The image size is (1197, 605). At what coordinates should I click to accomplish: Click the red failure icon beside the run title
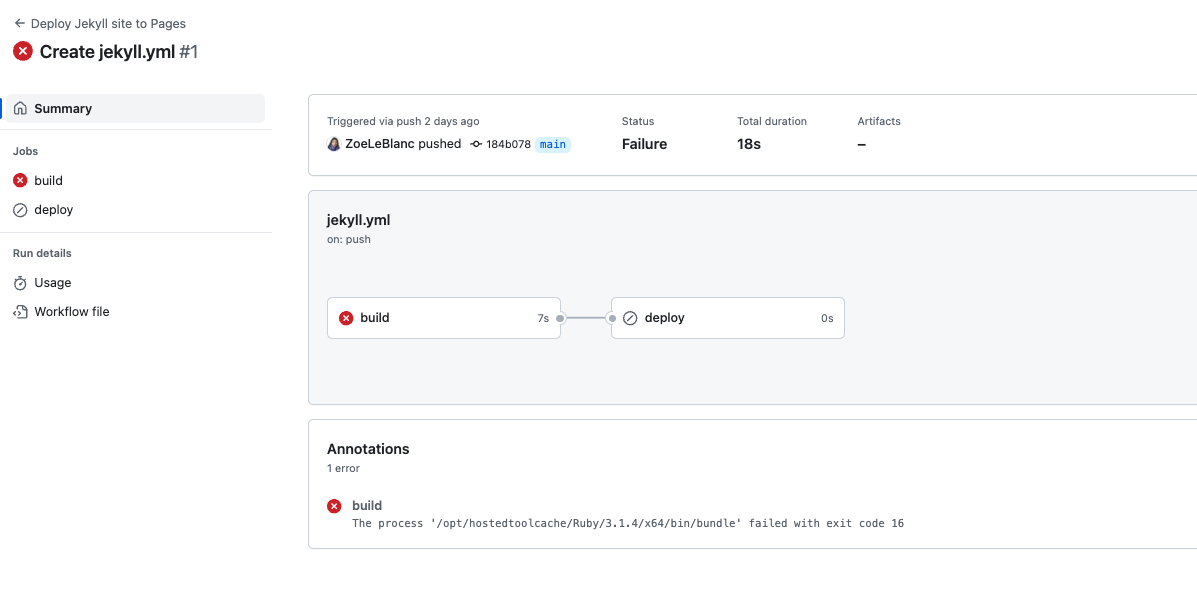click(23, 52)
